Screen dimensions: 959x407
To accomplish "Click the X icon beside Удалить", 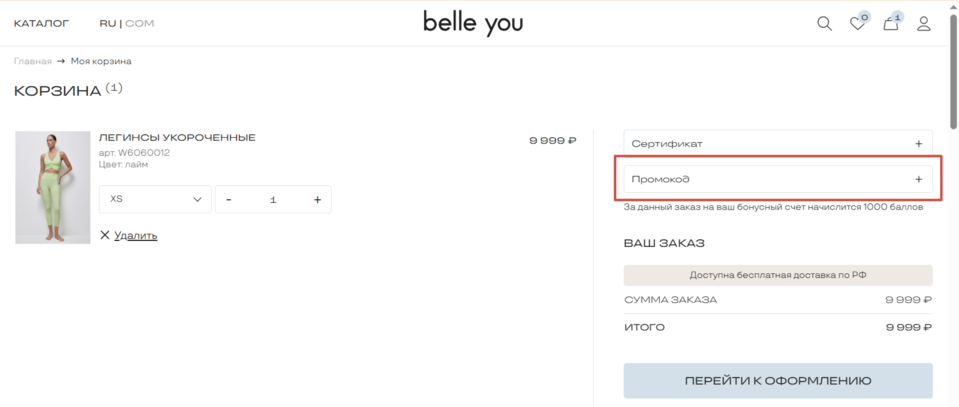I will pyautogui.click(x=105, y=235).
